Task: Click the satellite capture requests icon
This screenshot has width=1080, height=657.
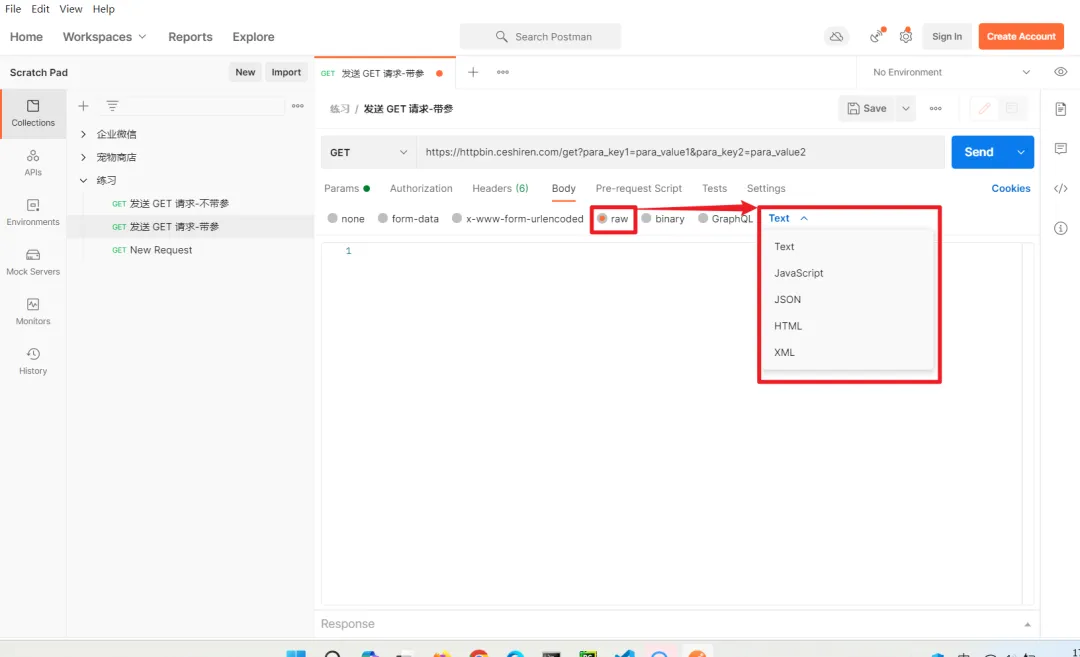Action: [x=877, y=36]
